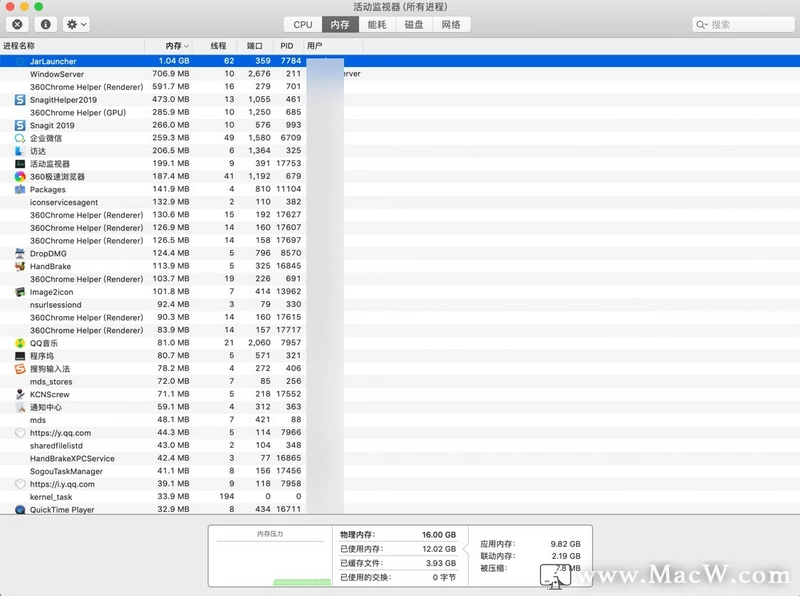
Task: Sort by the 用户 column header
Action: pyautogui.click(x=333, y=46)
